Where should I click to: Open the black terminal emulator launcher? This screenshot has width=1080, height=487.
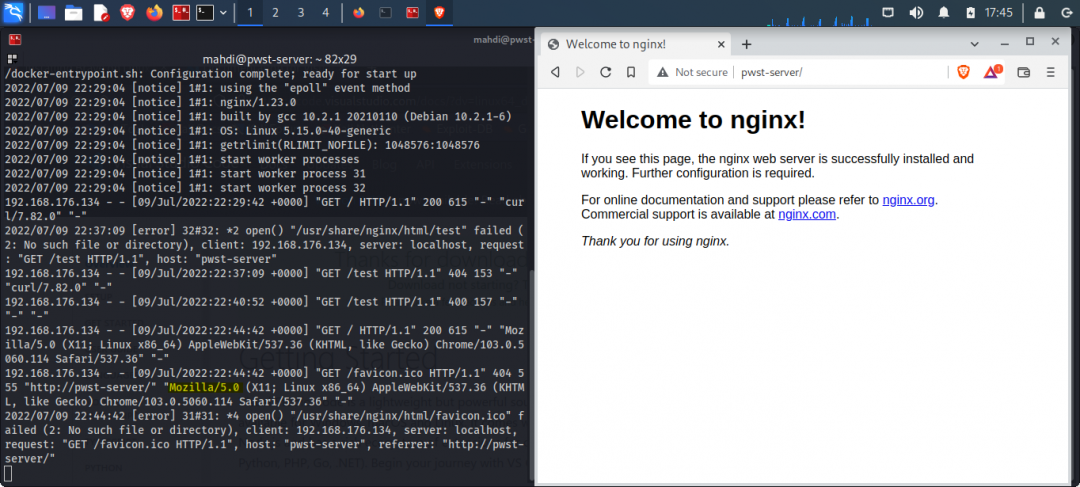click(x=205, y=12)
